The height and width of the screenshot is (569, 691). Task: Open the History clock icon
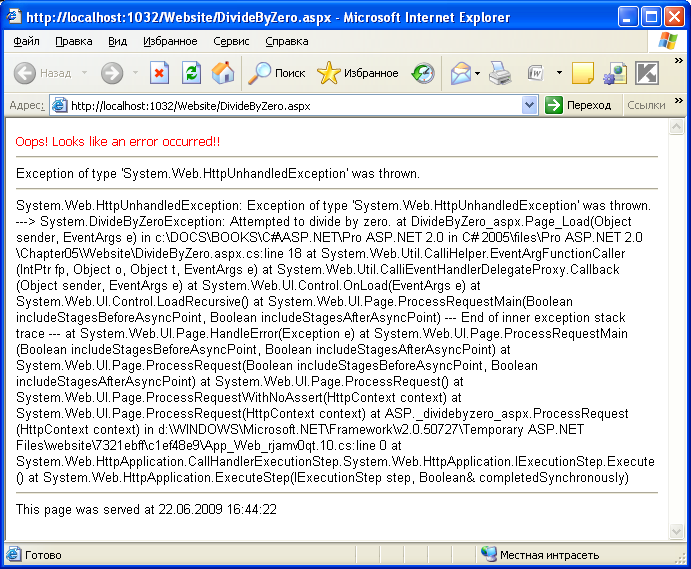point(423,73)
